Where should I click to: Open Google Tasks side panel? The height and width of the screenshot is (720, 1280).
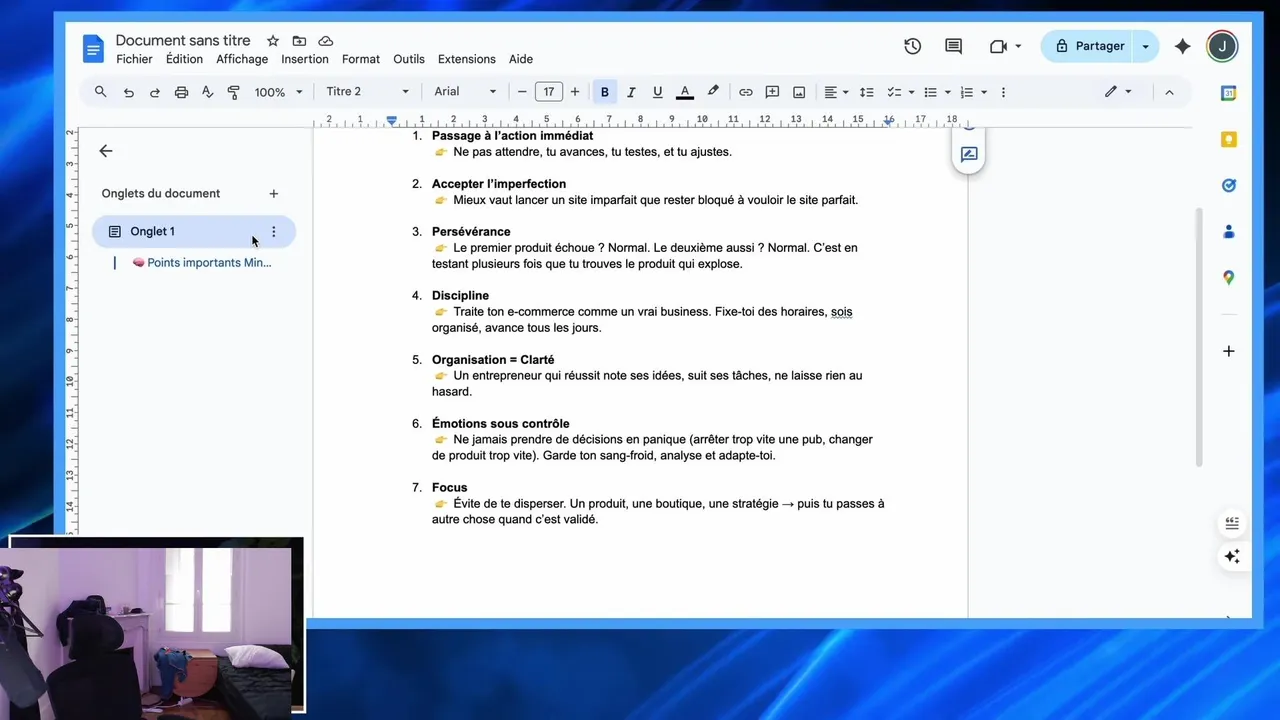[1229, 185]
